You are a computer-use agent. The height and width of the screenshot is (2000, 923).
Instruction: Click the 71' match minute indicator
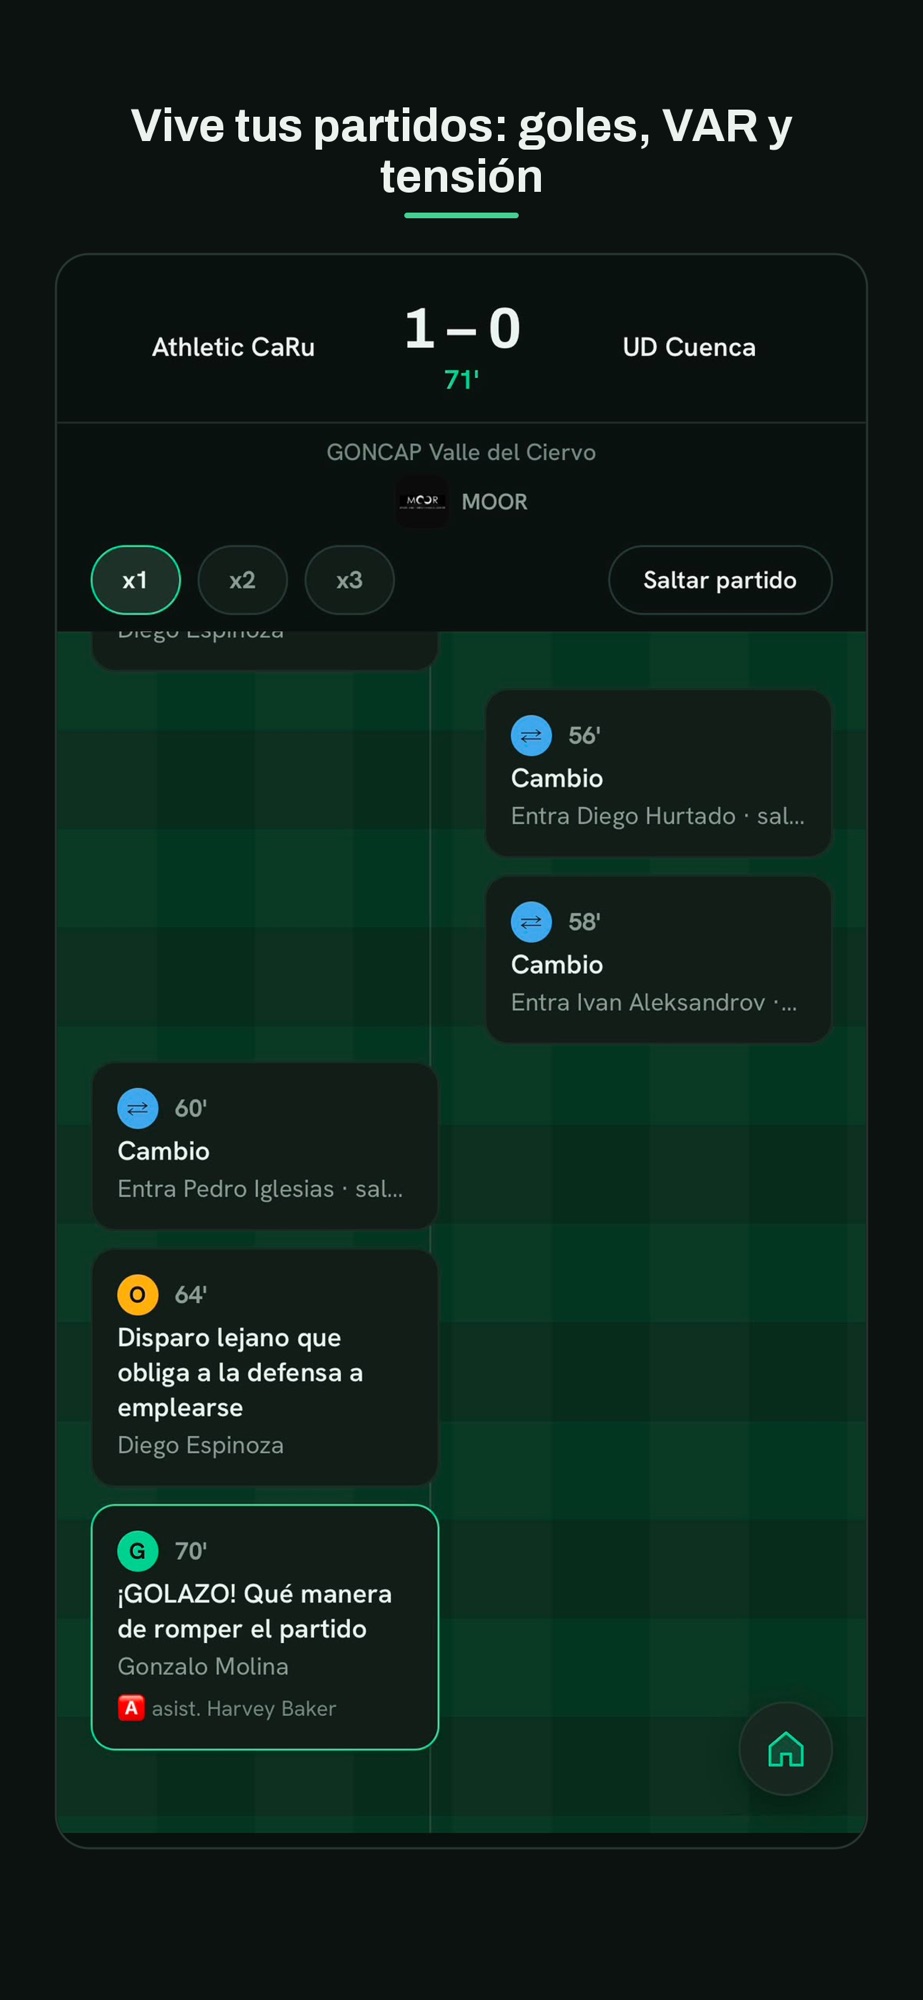(x=461, y=380)
